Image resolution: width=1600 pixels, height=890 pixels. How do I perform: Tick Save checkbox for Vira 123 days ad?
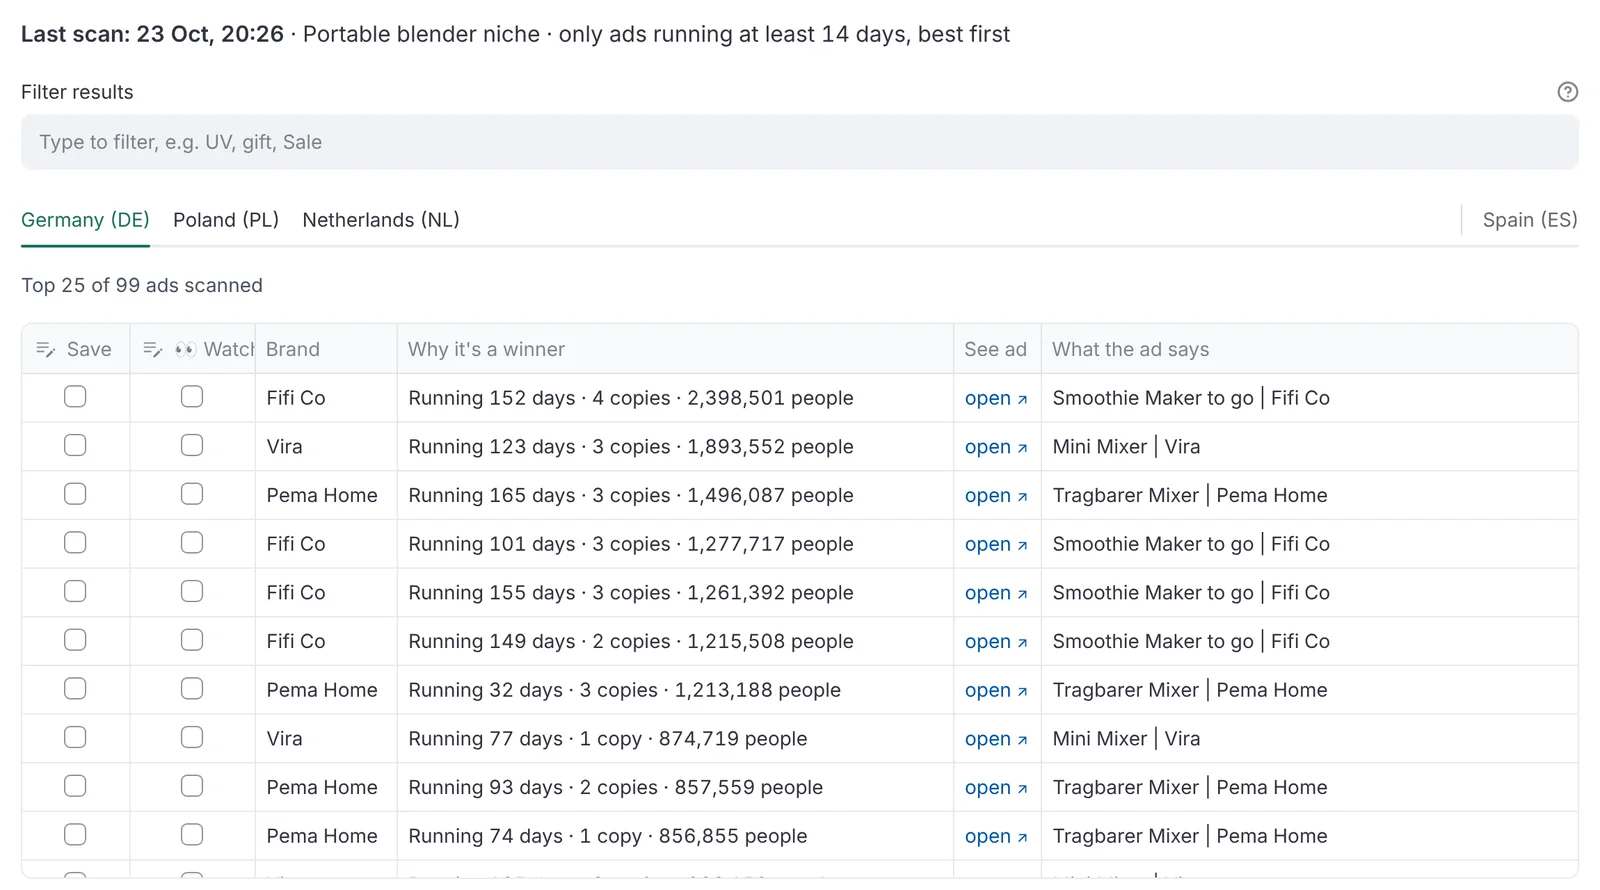pos(75,446)
